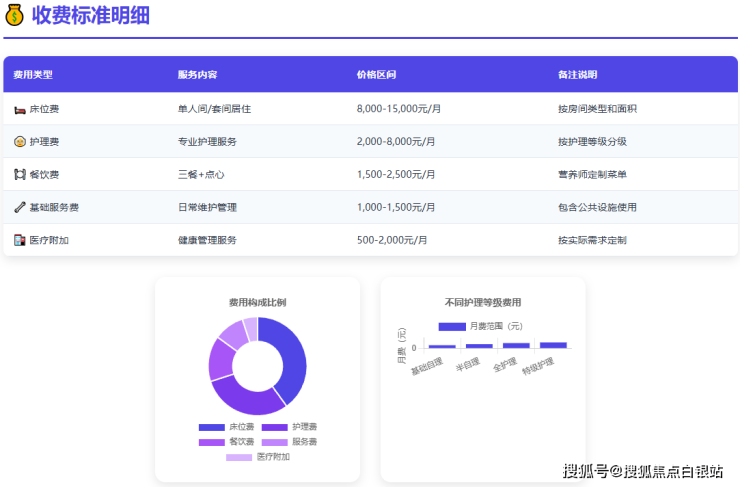Click the 医疗附加 legend color swatch
Screen dimensions: 740x487
pos(239,457)
